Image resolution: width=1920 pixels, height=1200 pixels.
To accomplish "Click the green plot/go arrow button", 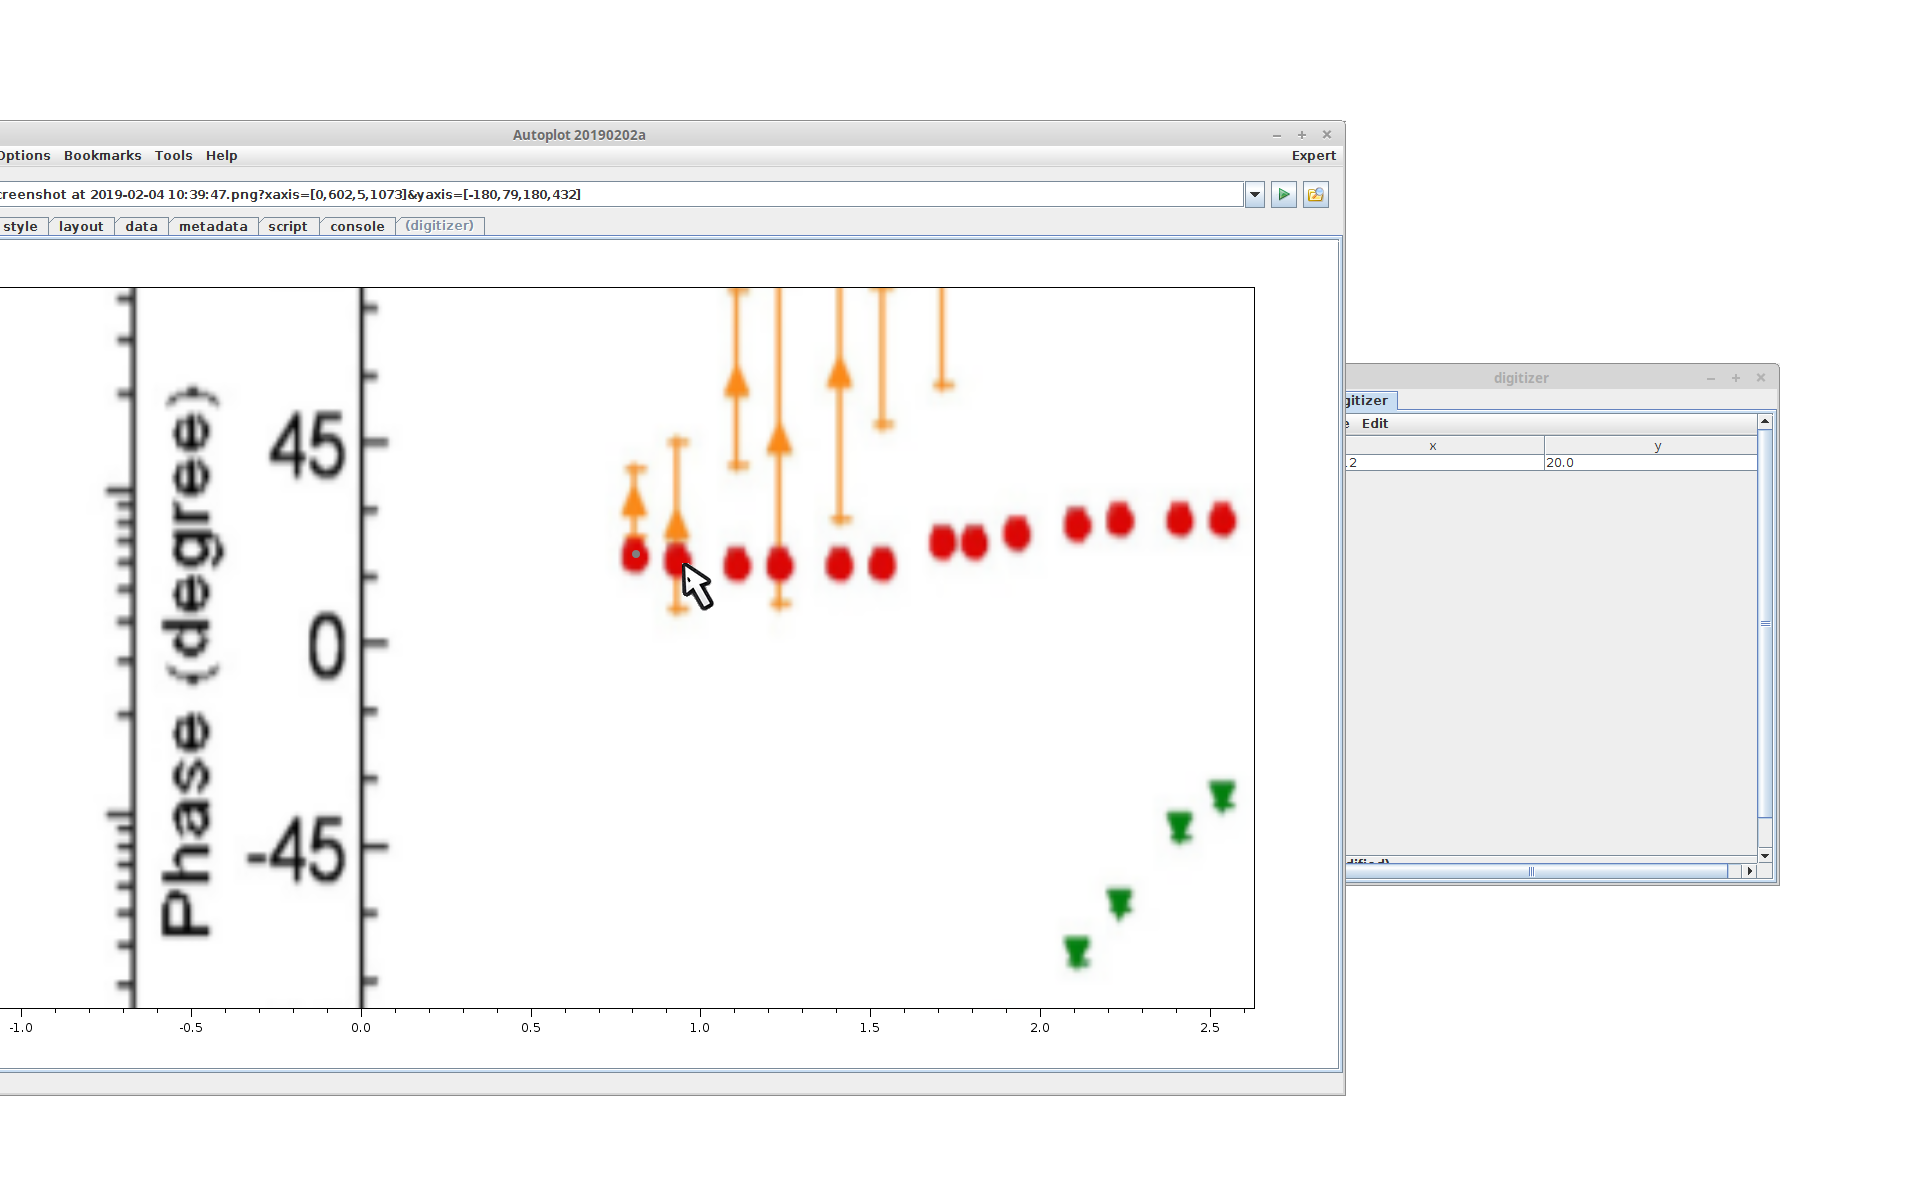I will tap(1284, 195).
